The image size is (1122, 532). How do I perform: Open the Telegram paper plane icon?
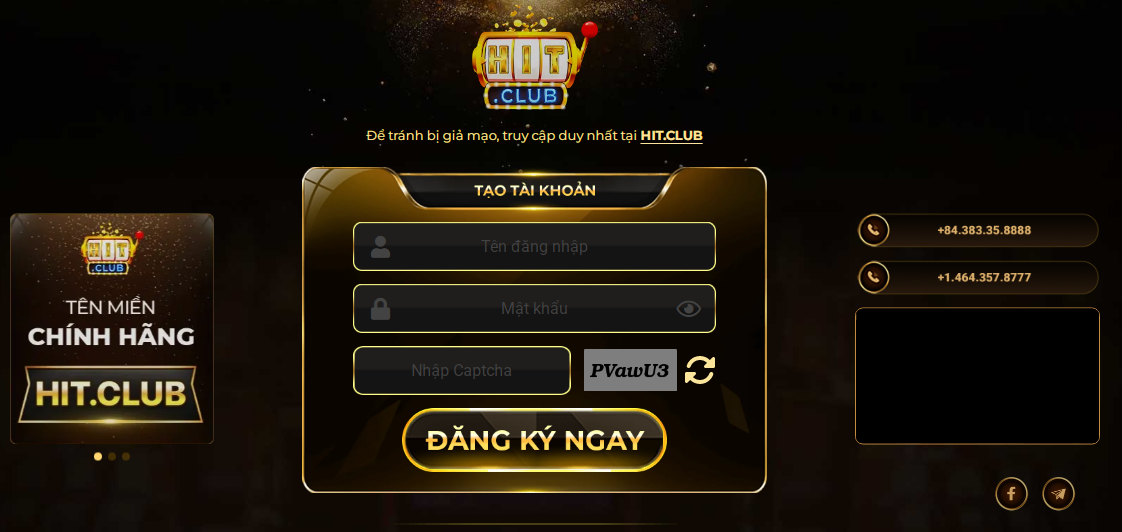coord(1058,493)
